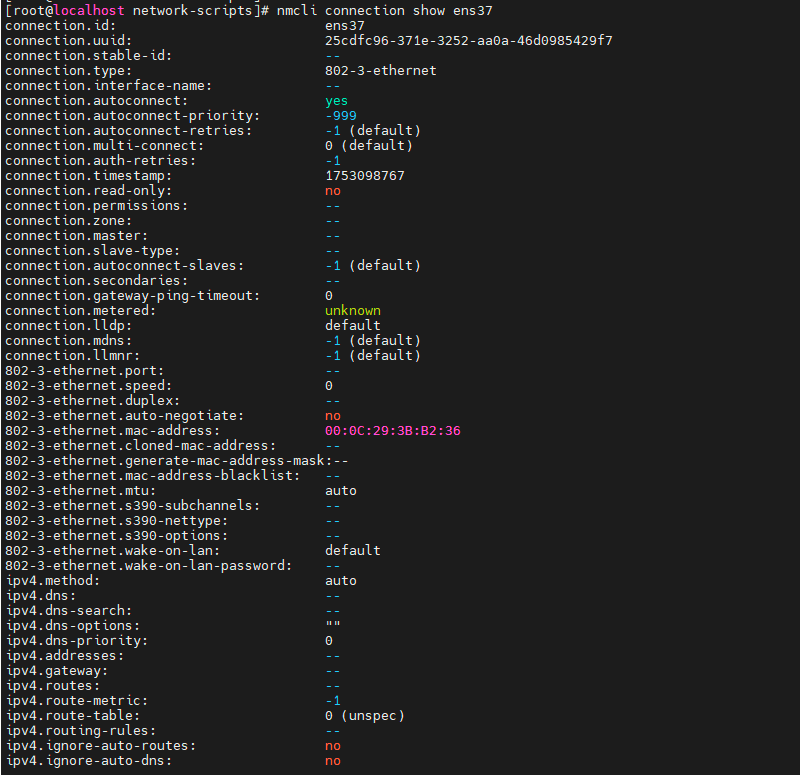800x775 pixels.
Task: Select the 'auto' value of 802-3-ethernet.mtu
Action: 341,491
